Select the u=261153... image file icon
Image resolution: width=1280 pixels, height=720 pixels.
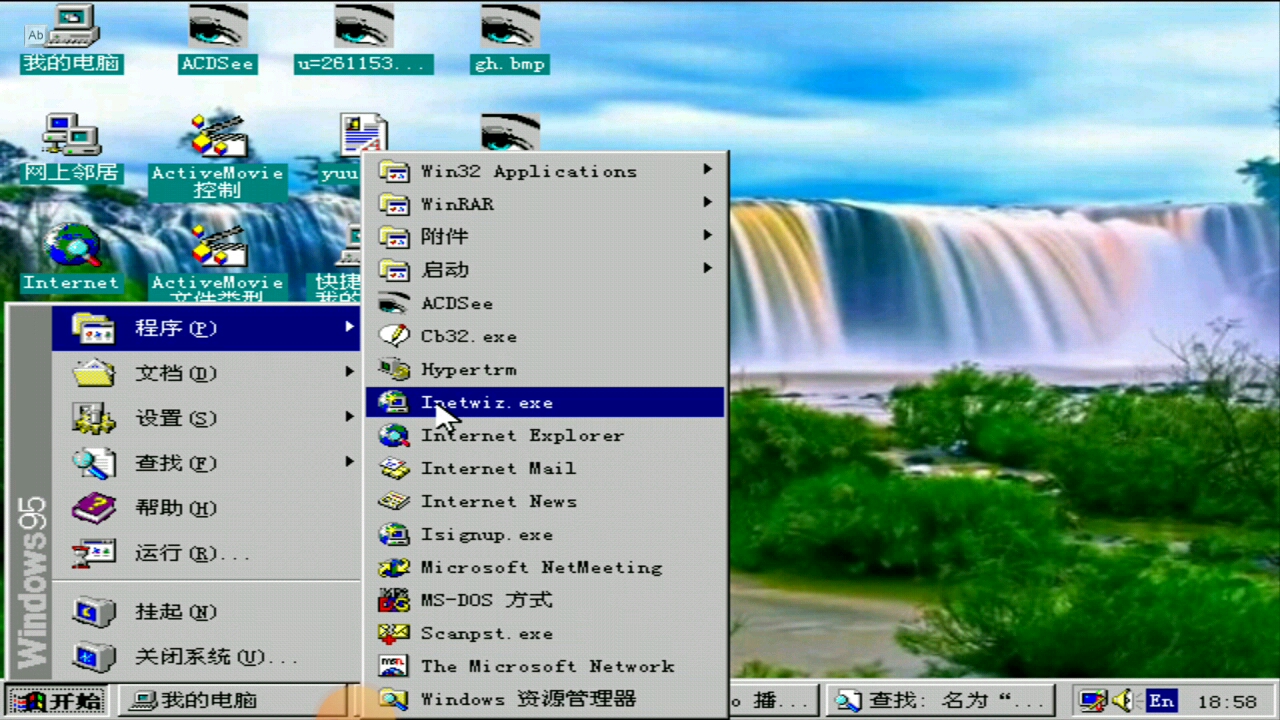pos(364,38)
